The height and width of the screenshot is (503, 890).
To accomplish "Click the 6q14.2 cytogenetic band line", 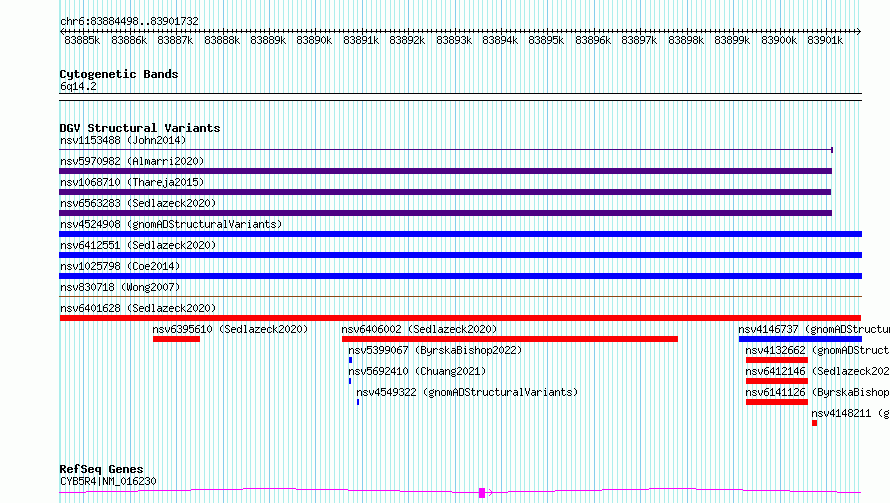I will tap(460, 97).
